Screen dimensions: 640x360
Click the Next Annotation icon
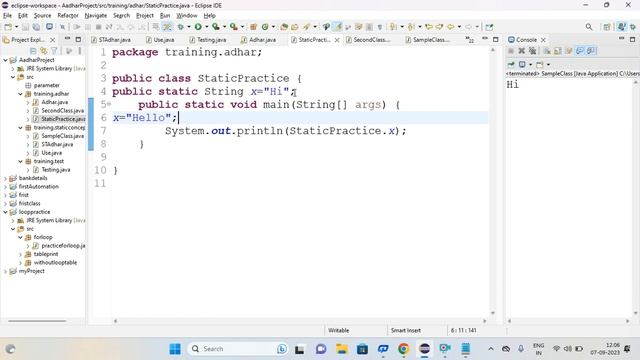point(393,27)
